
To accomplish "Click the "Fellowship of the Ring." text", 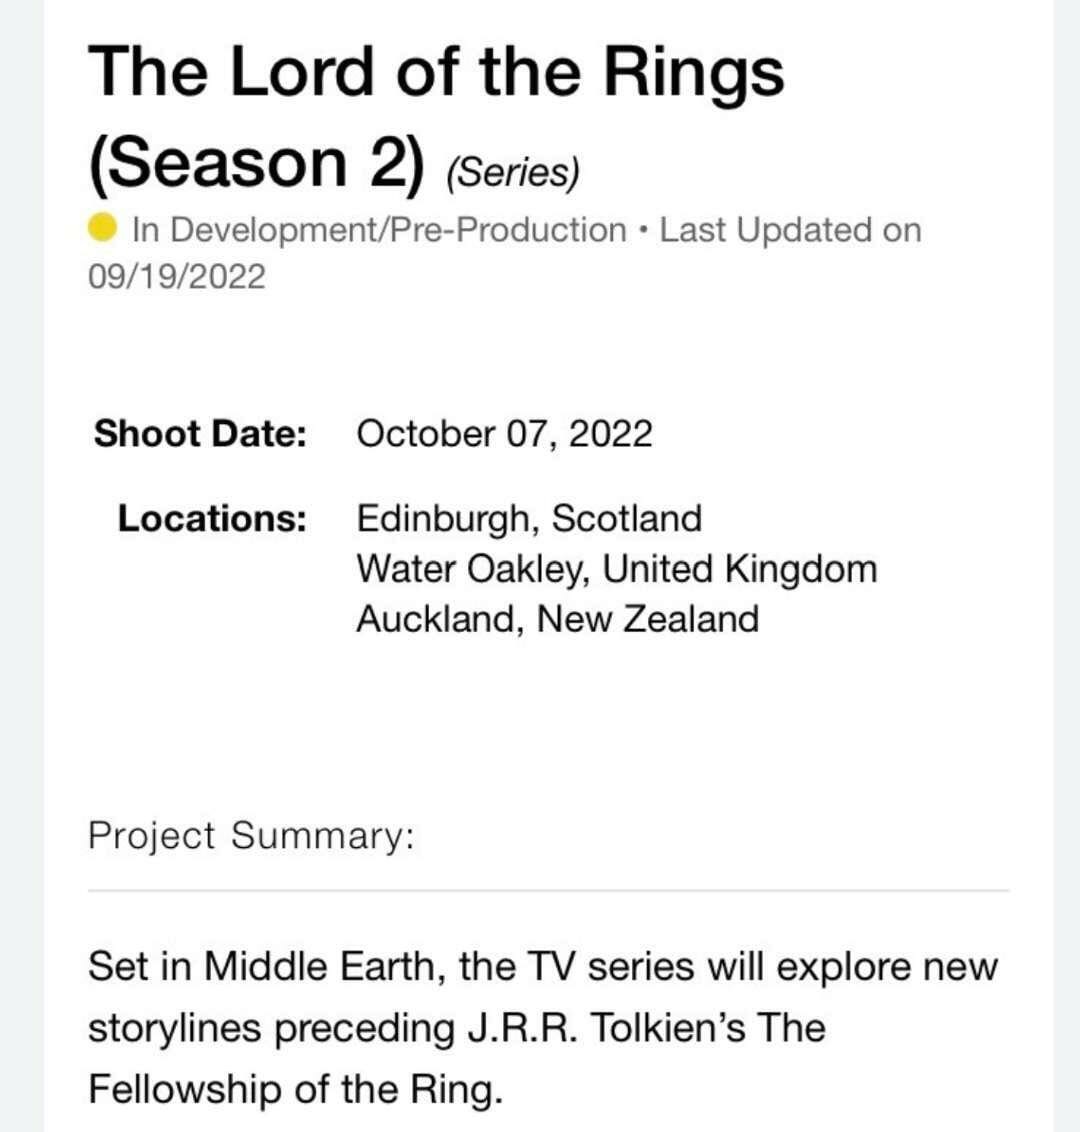I will tap(295, 1088).
